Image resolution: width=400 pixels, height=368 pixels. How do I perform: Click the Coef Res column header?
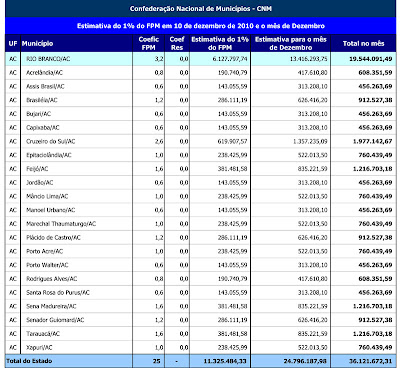pyautogui.click(x=177, y=44)
